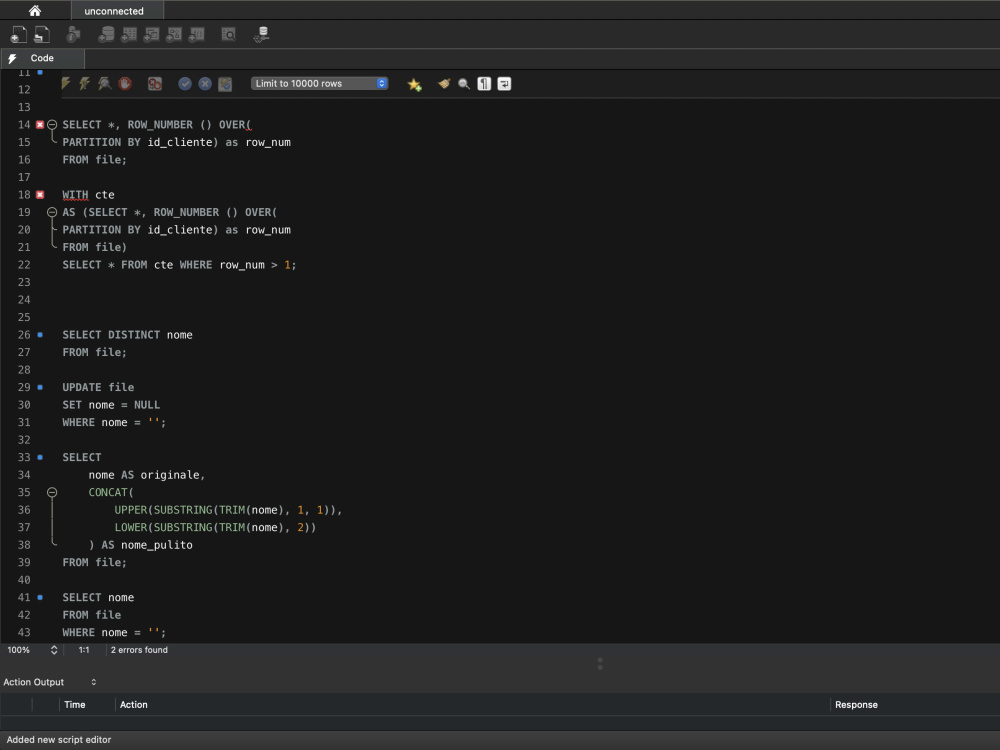Screen dimensions: 1000x750
Task: Click the statement marker on line 26
Action: pyautogui.click(x=40, y=335)
